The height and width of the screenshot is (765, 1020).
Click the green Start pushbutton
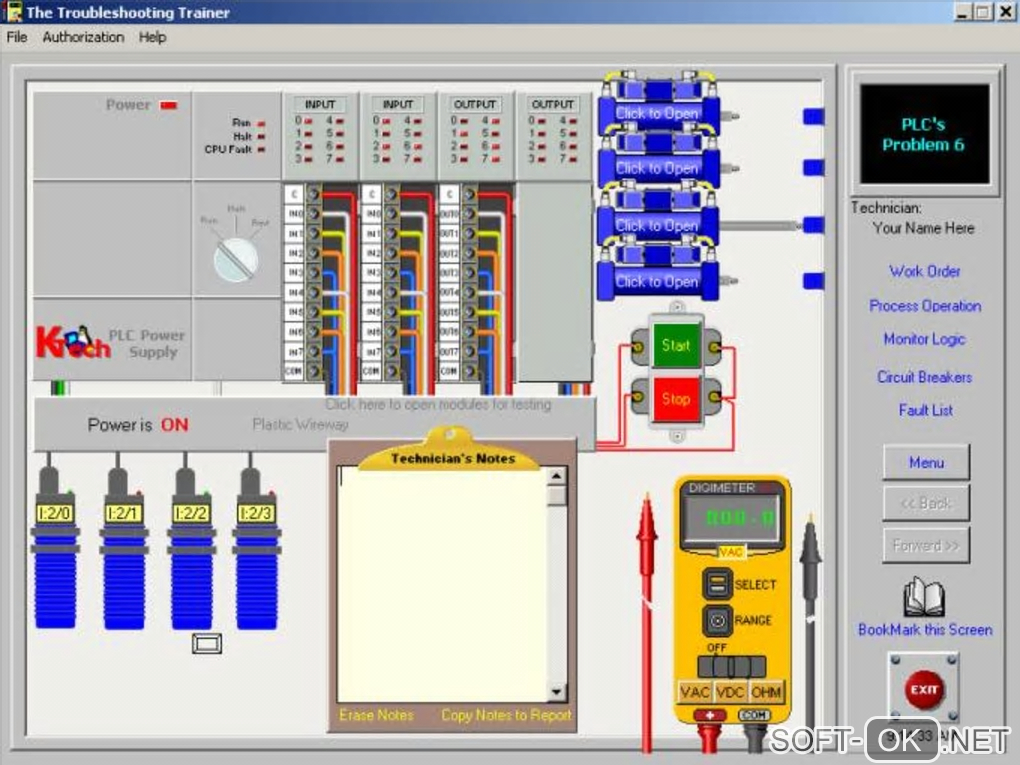click(x=676, y=345)
